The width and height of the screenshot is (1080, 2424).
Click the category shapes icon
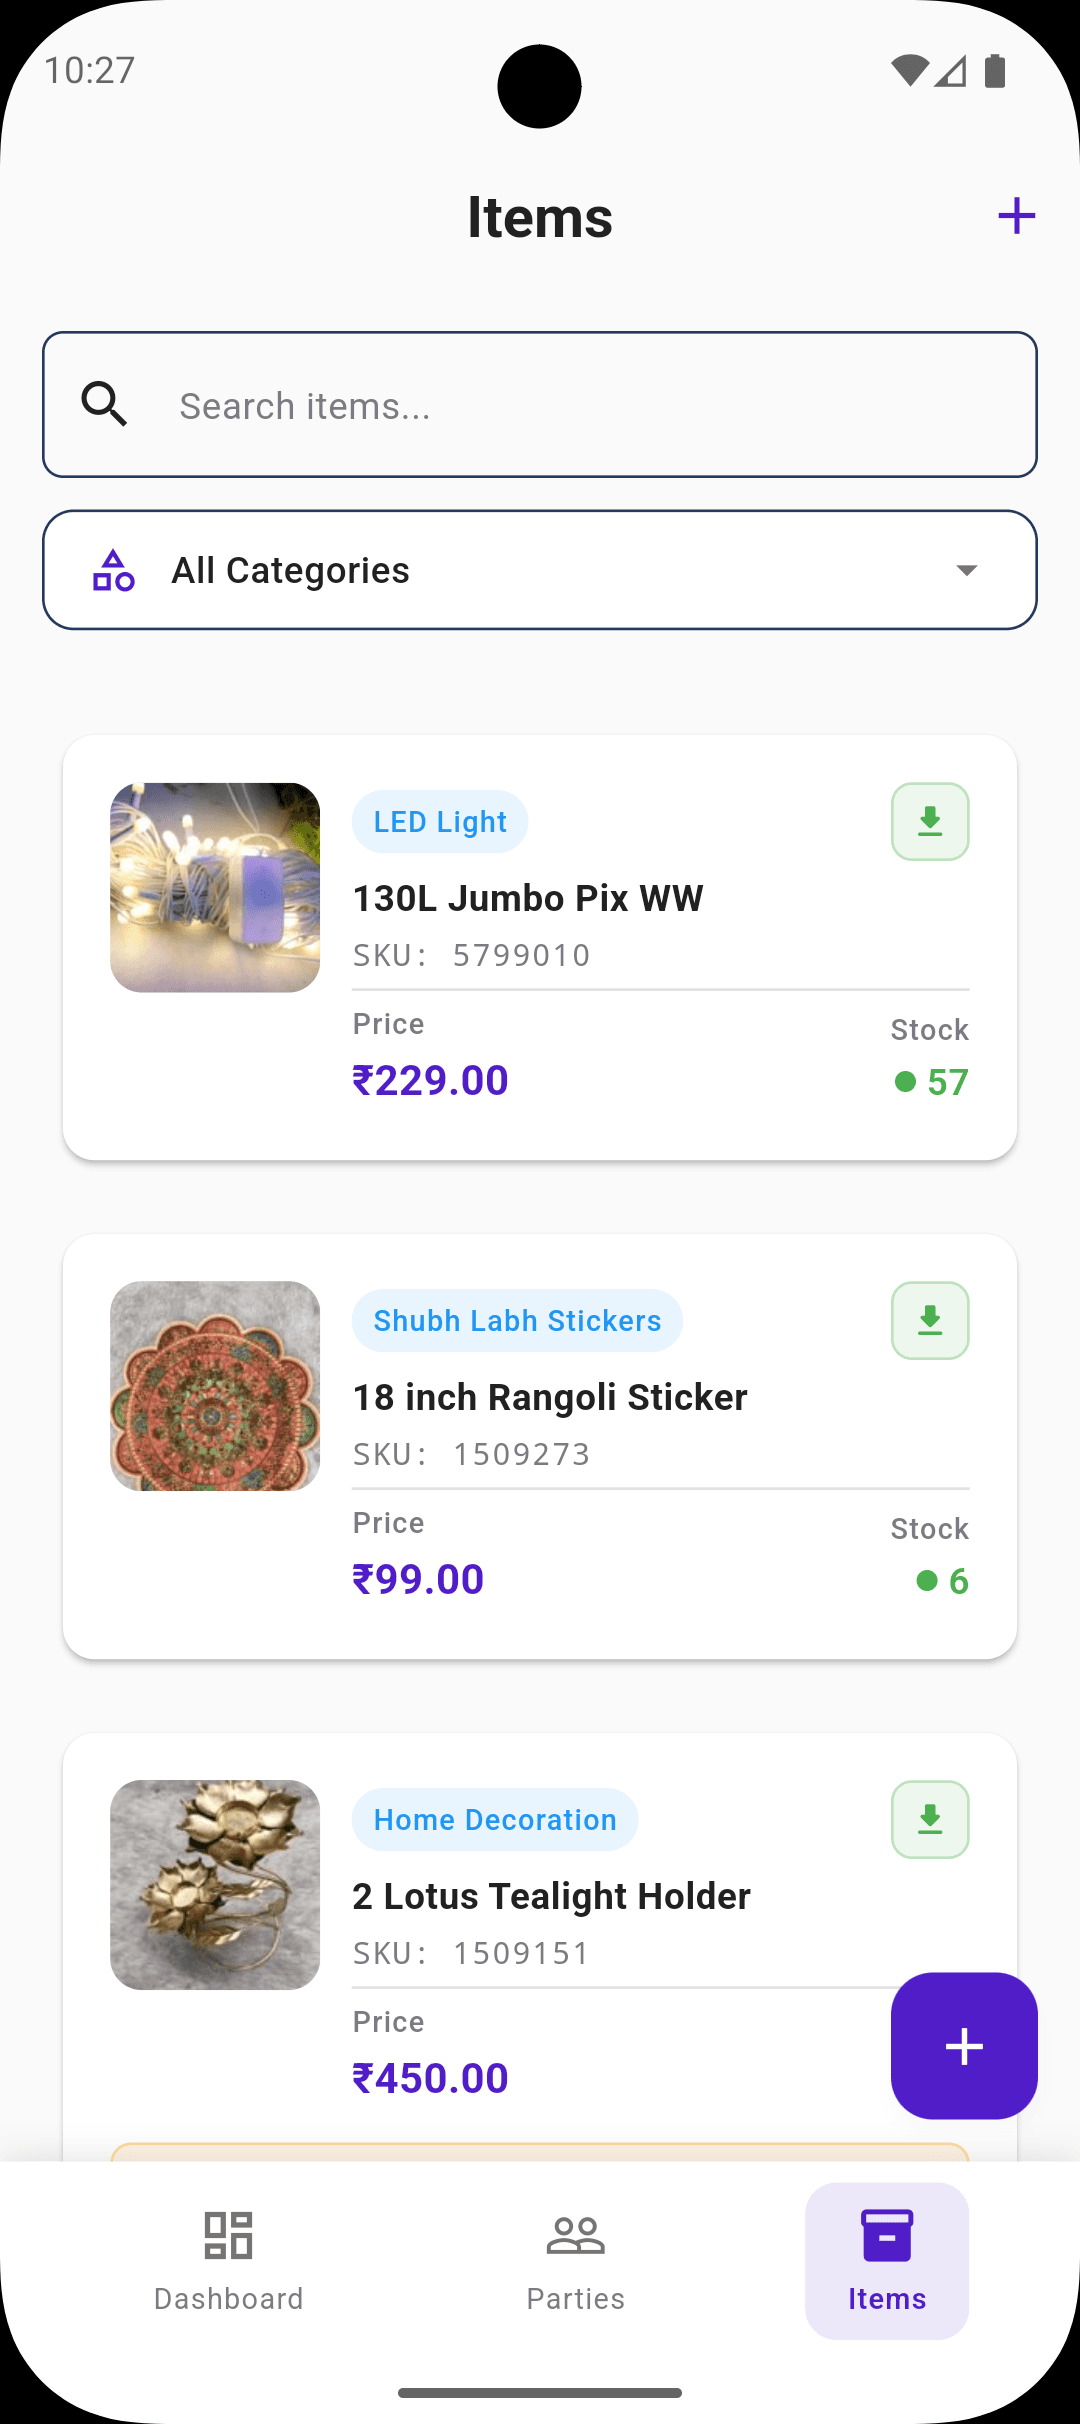[114, 570]
